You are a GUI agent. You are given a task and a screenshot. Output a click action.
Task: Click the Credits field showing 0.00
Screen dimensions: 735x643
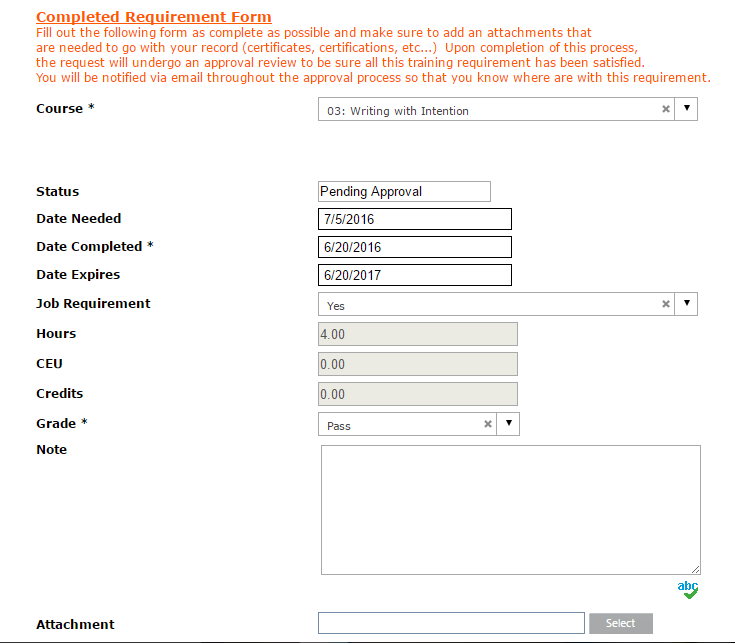(x=418, y=394)
